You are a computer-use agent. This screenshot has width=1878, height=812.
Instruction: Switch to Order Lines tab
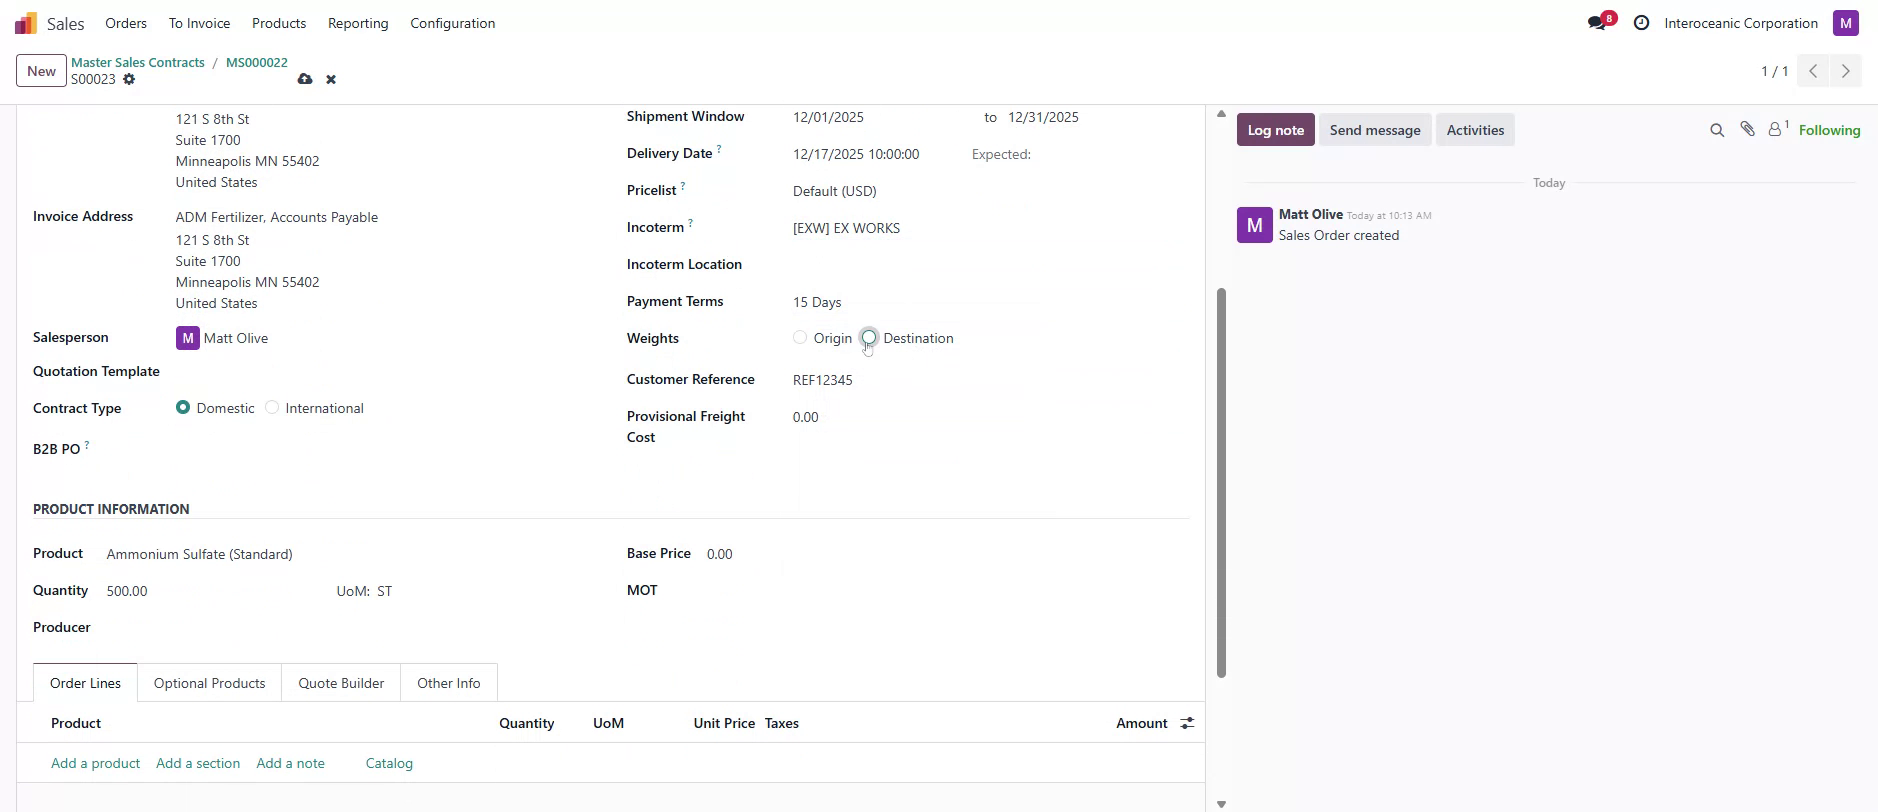(85, 683)
